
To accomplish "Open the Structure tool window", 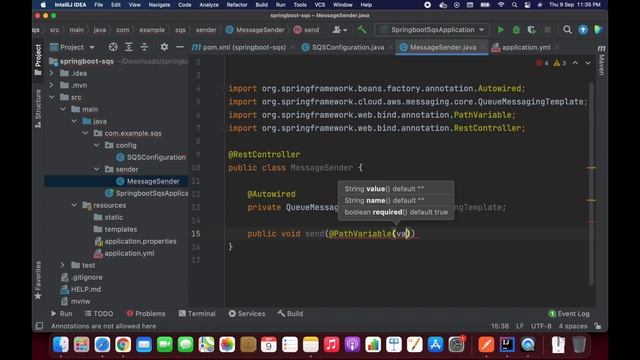I will 38,108.
